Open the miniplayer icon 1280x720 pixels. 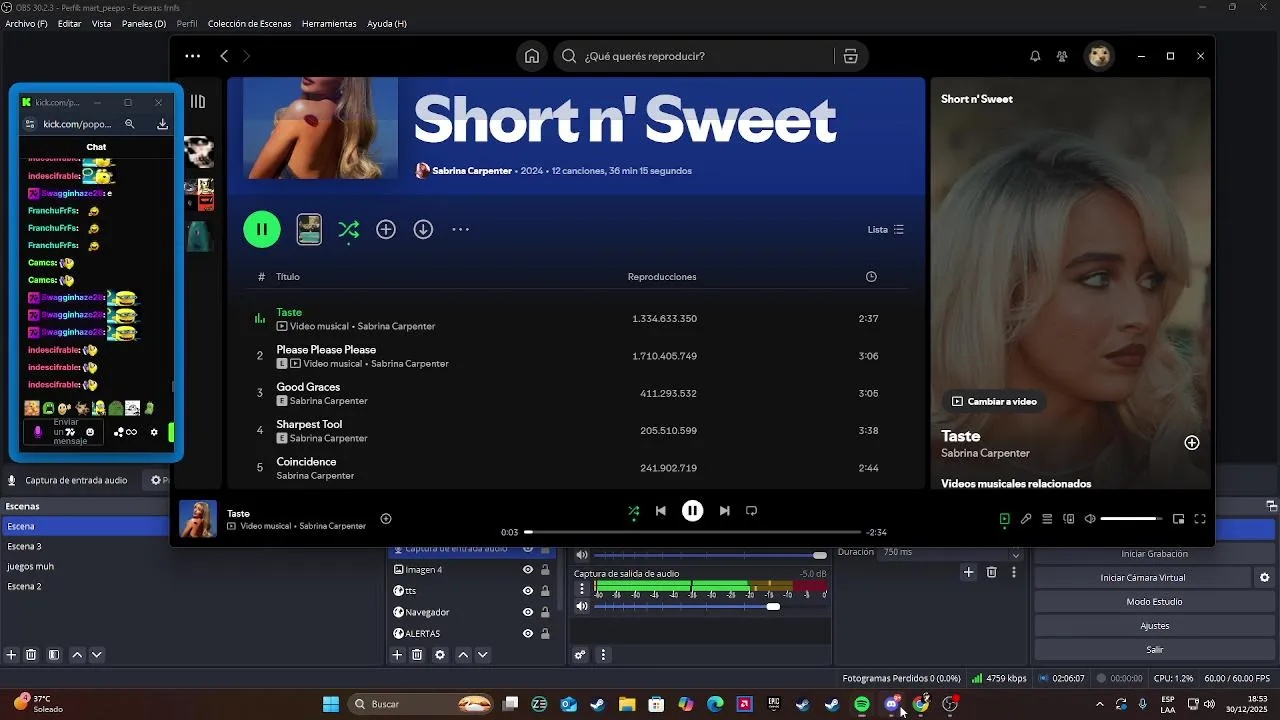(x=1178, y=519)
